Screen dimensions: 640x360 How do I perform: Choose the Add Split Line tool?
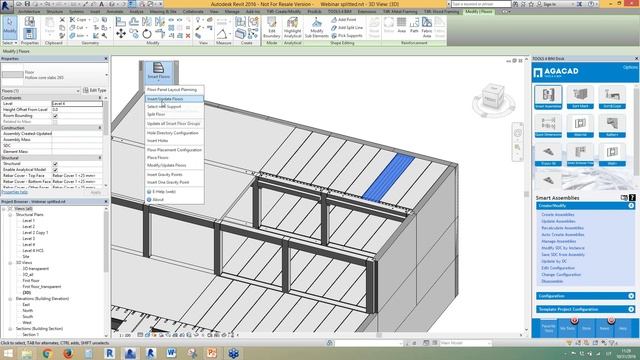coord(347,27)
